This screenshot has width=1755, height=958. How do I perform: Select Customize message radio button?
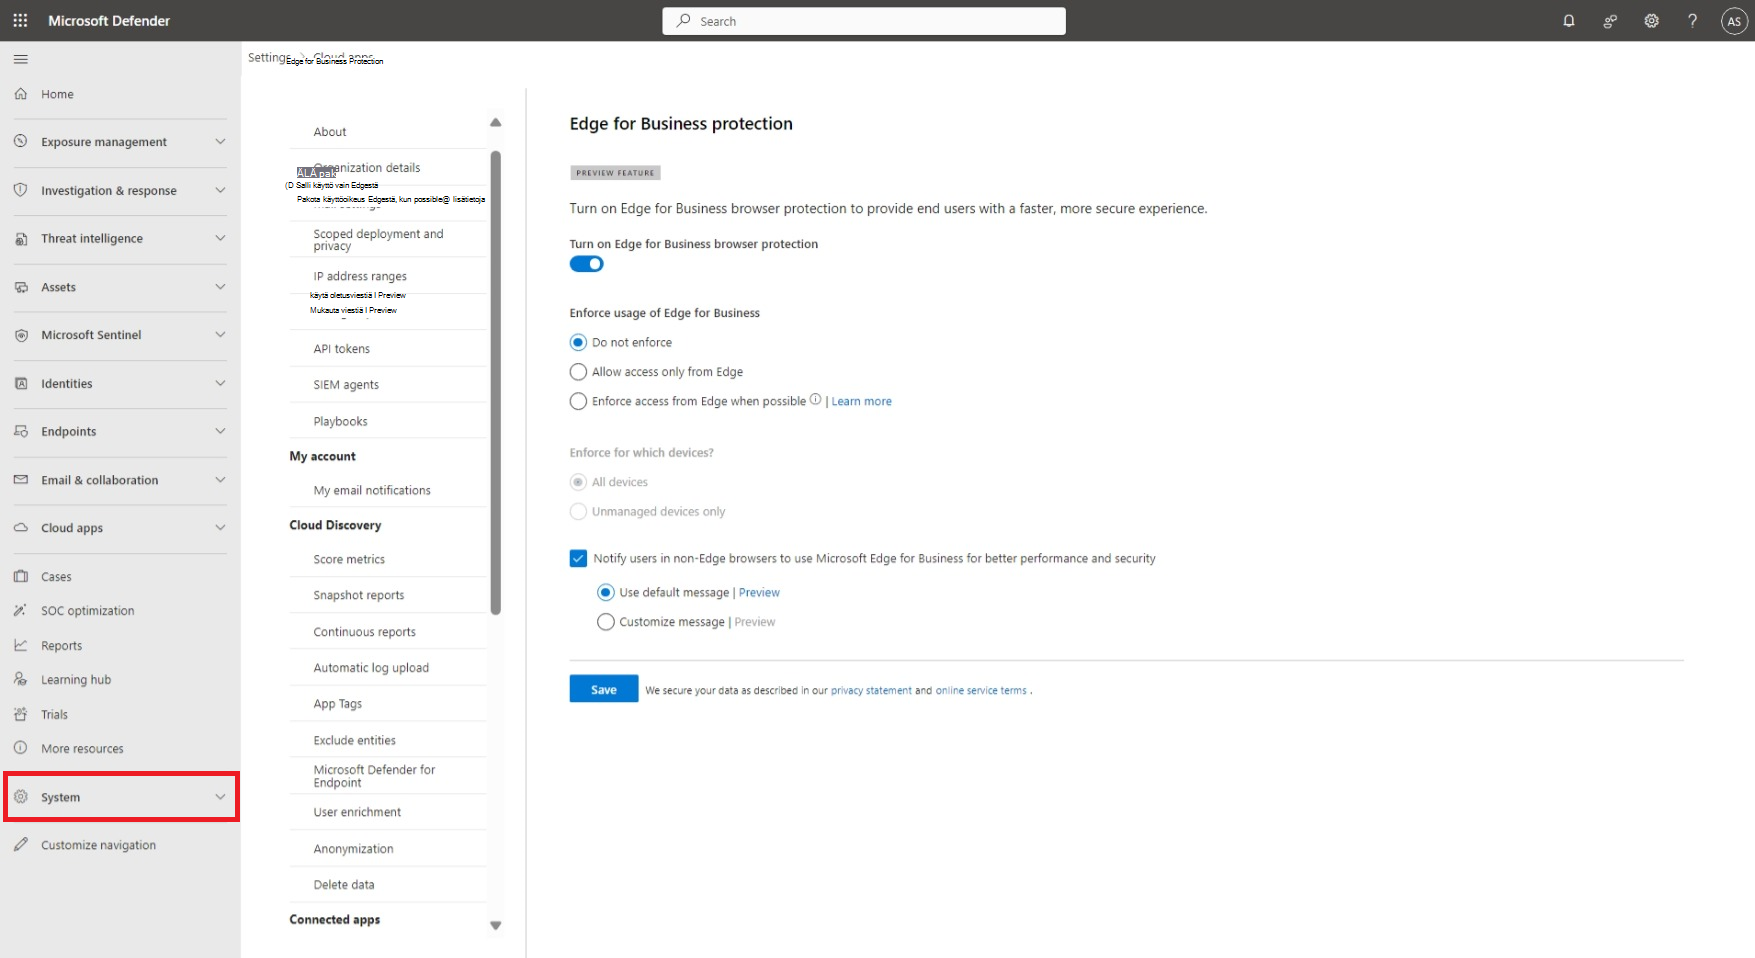[605, 622]
